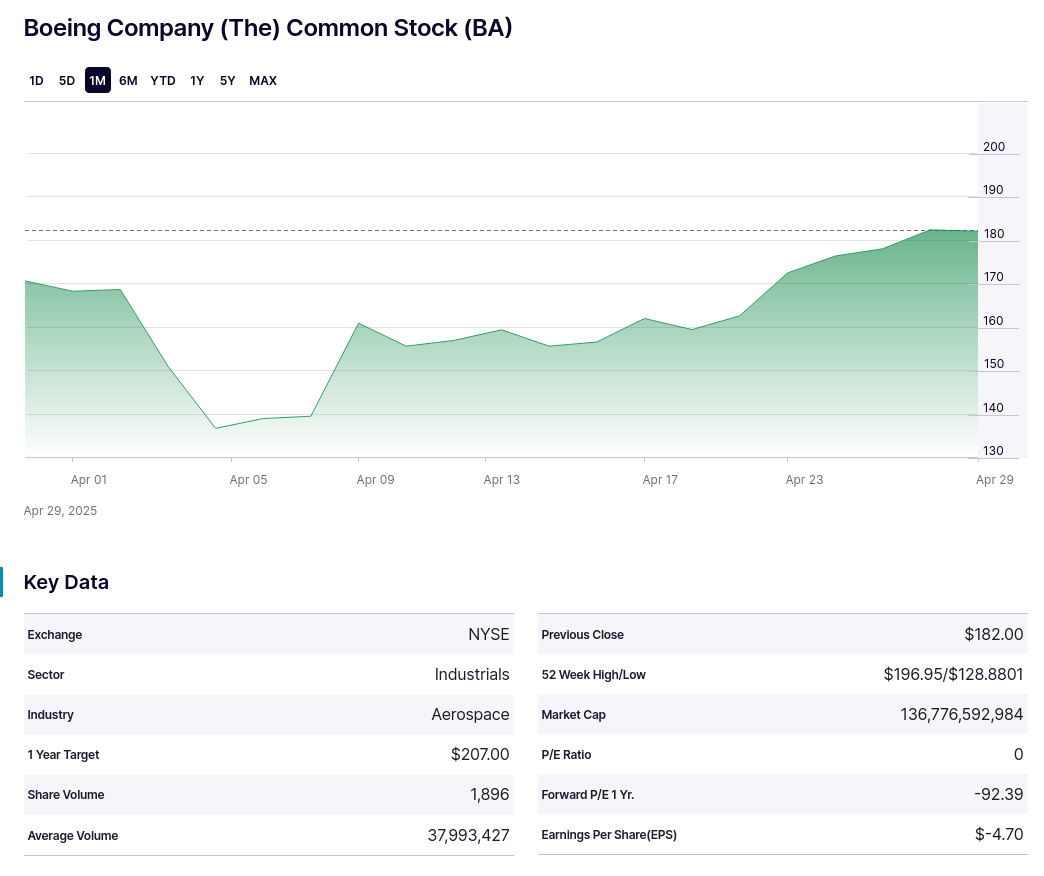1044x876 pixels.
Task: Click the Forward P/E 1 Yr. label
Action: [588, 794]
